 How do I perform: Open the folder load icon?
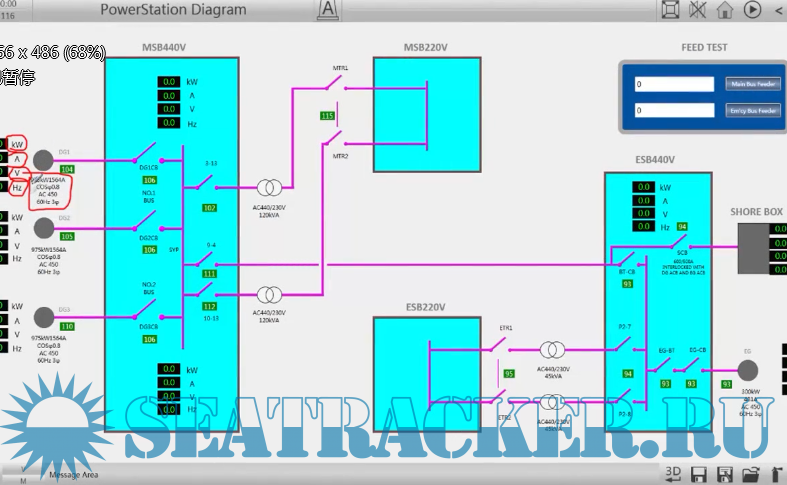click(751, 473)
